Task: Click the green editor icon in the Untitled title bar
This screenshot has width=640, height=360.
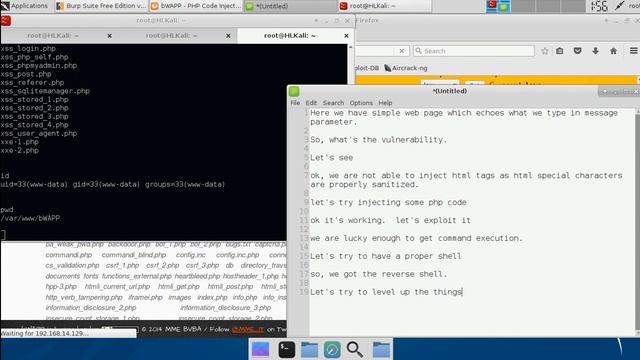Action: click(x=294, y=91)
